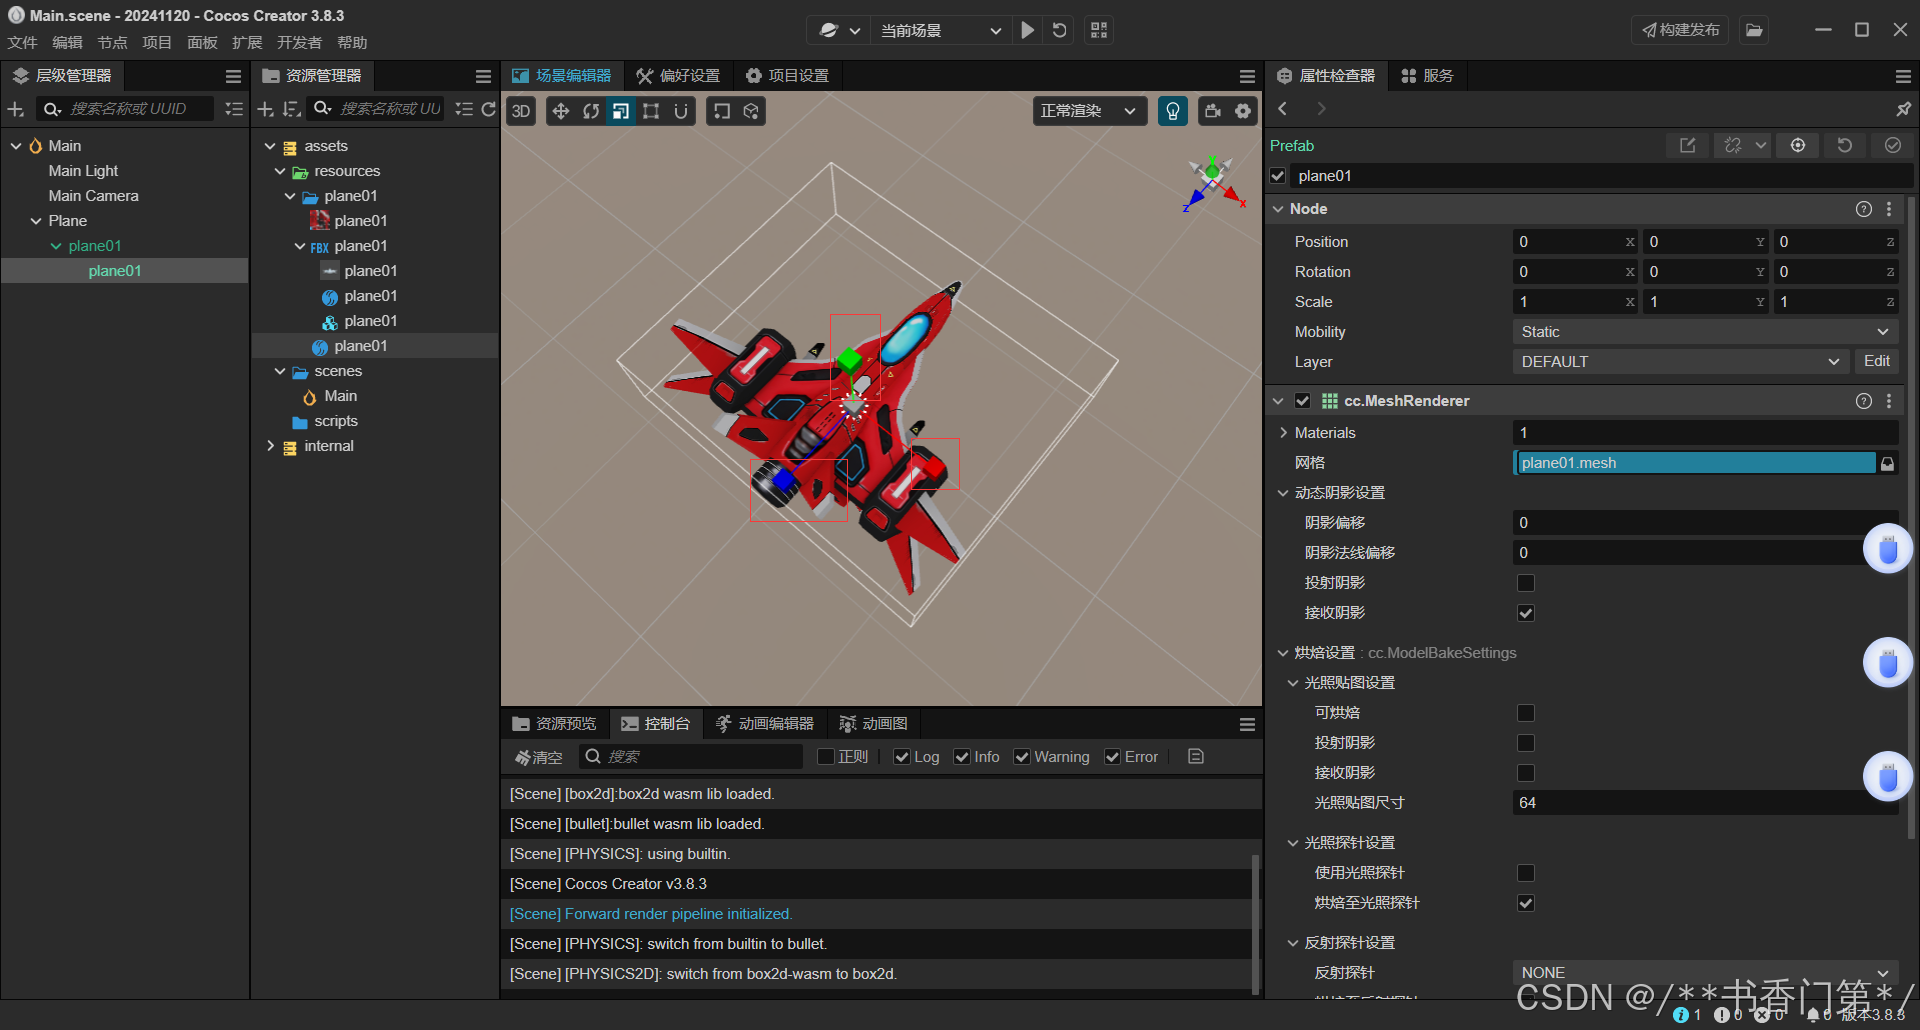This screenshot has width=1920, height=1030.
Task: Switch to the 偏好设置 tab
Action: pos(678,76)
